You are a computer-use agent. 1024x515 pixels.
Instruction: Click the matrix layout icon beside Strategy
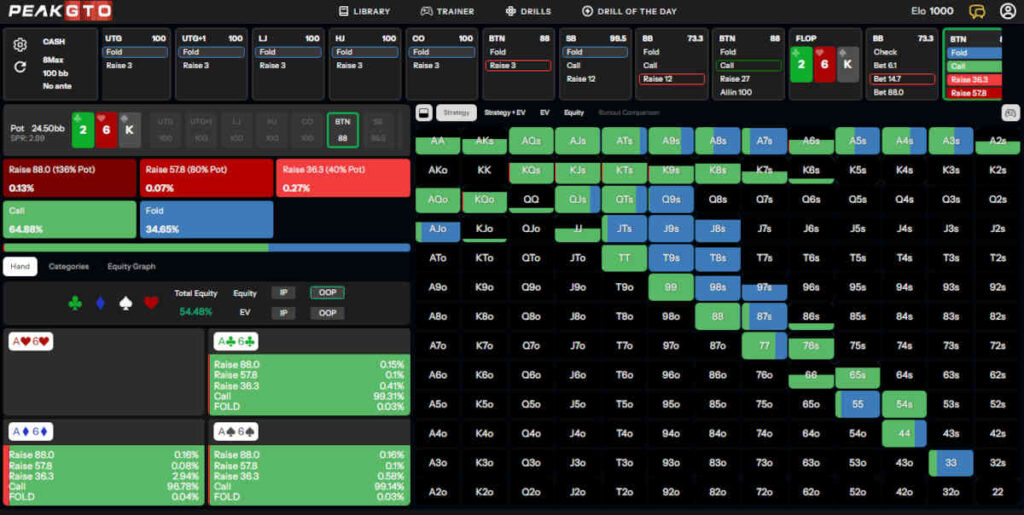[x=424, y=112]
